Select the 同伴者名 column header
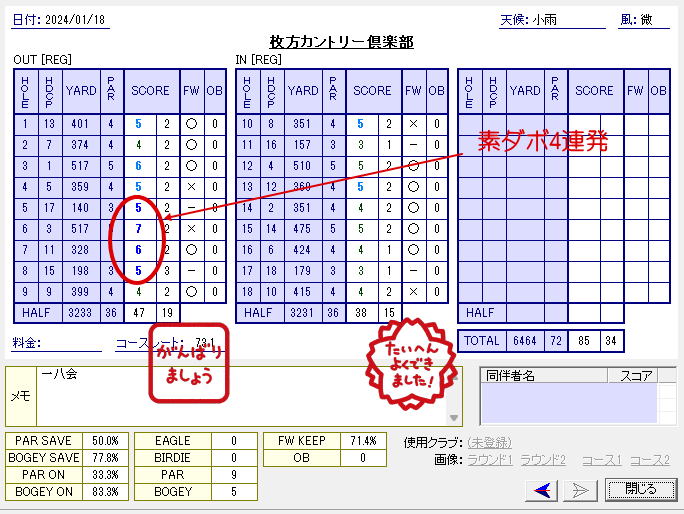The image size is (684, 514). point(544,375)
